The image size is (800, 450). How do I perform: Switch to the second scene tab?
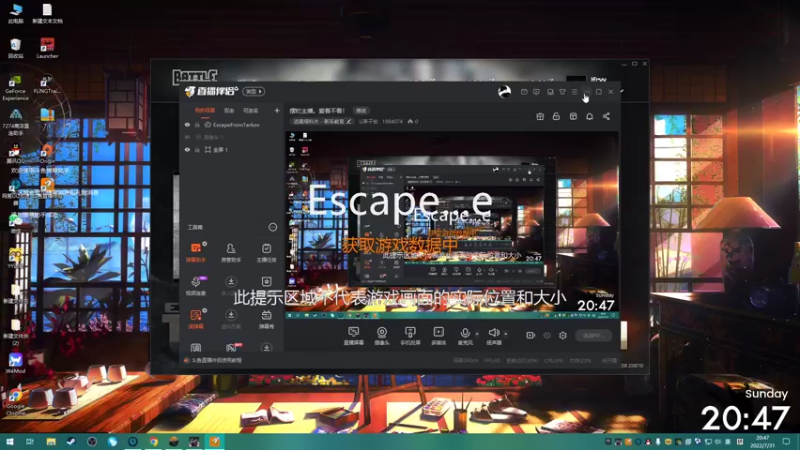pos(229,110)
